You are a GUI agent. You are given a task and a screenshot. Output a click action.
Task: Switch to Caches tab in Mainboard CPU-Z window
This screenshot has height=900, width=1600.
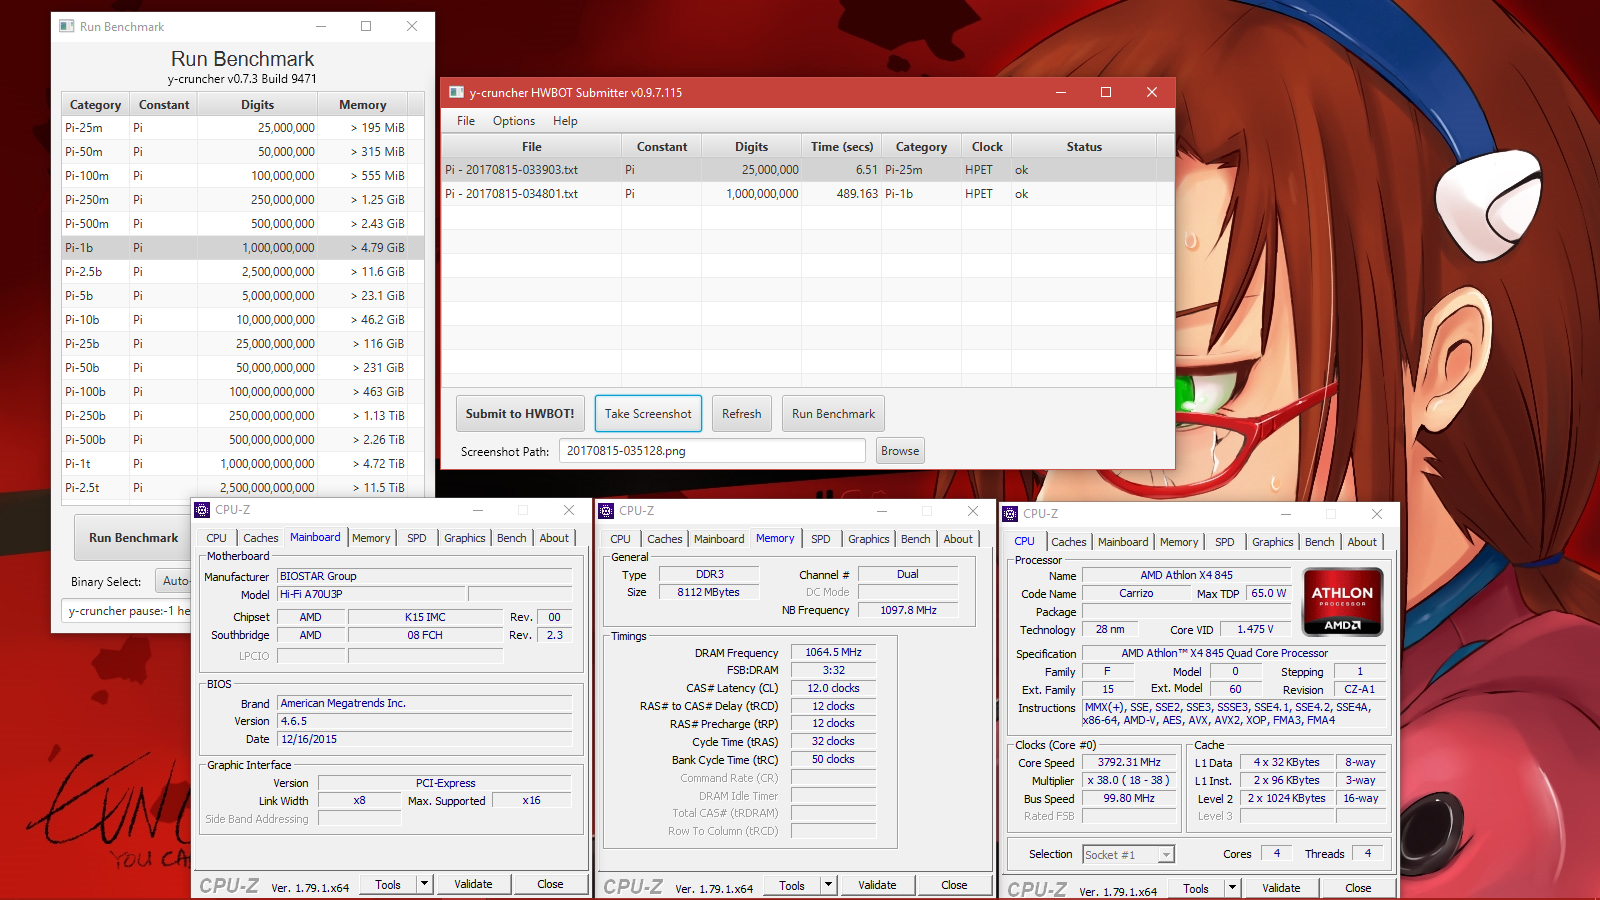(x=261, y=538)
